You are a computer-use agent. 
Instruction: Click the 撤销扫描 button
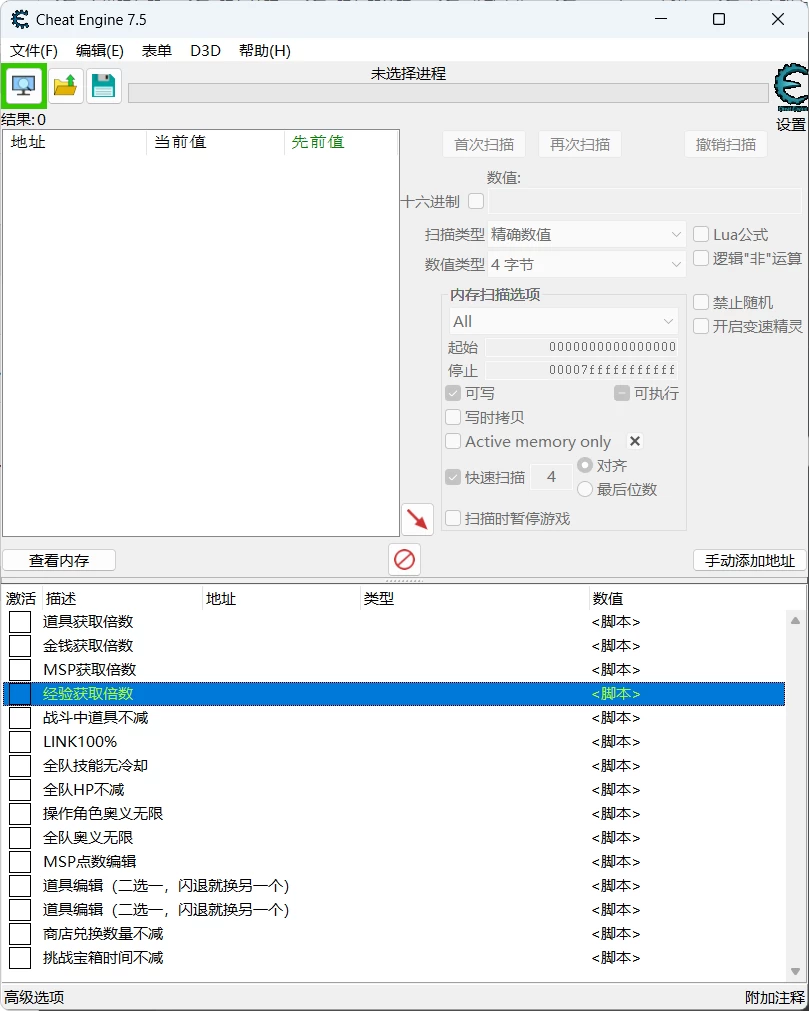point(726,144)
